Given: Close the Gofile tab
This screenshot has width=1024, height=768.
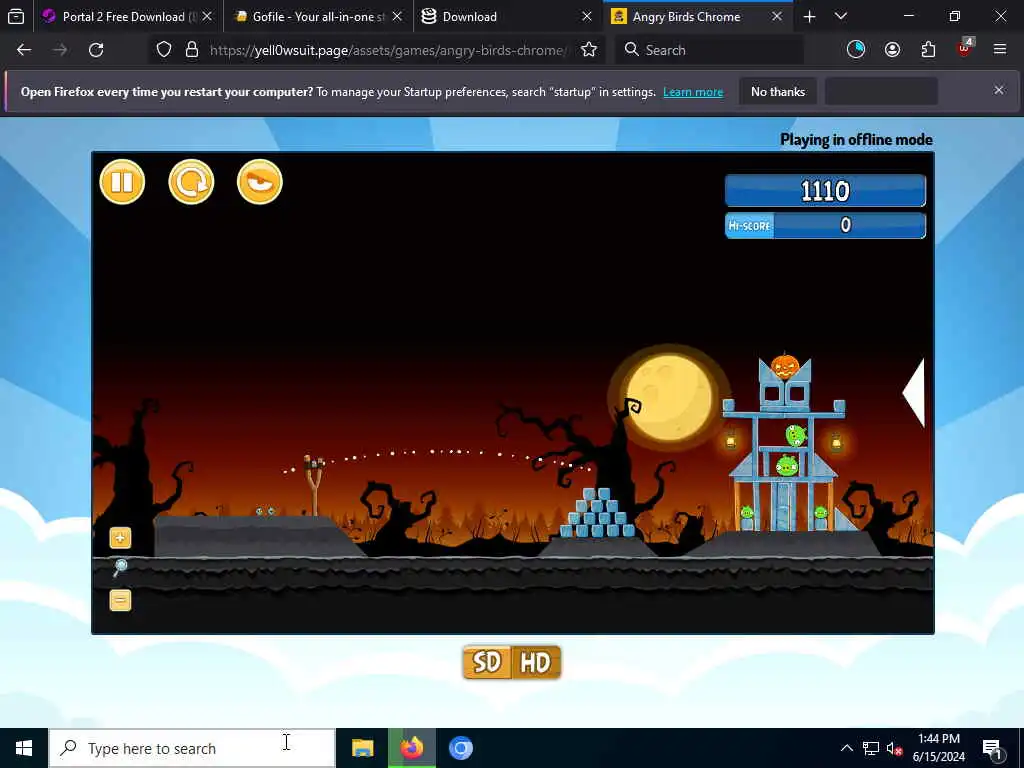Looking at the screenshot, I should [397, 16].
